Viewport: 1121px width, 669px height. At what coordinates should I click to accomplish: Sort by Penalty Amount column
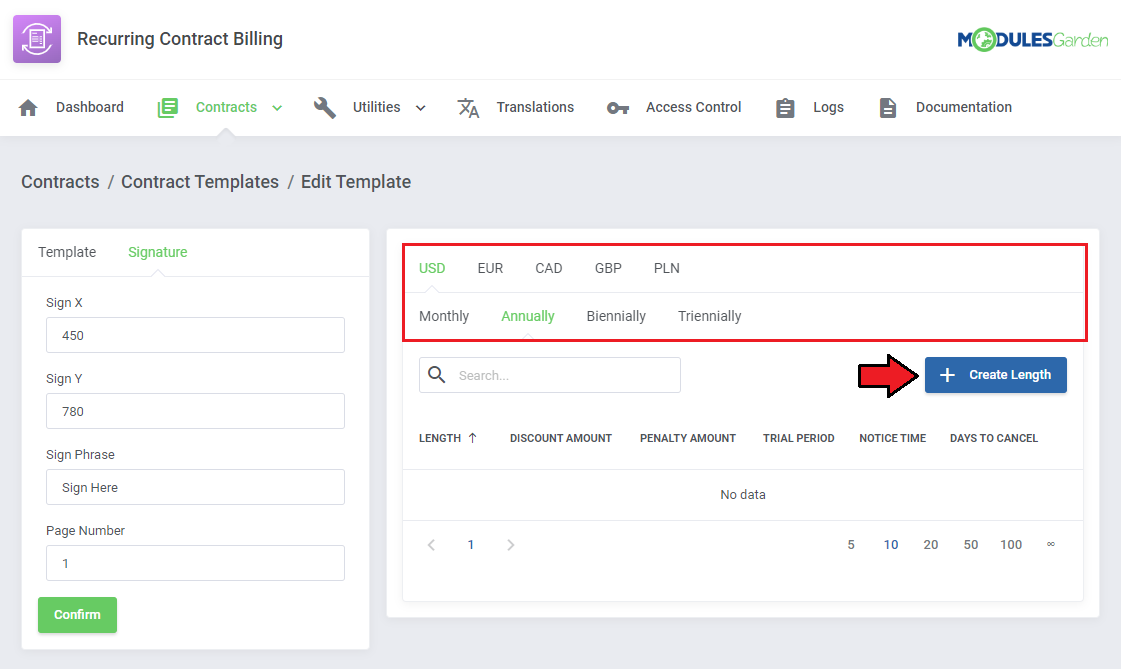688,438
